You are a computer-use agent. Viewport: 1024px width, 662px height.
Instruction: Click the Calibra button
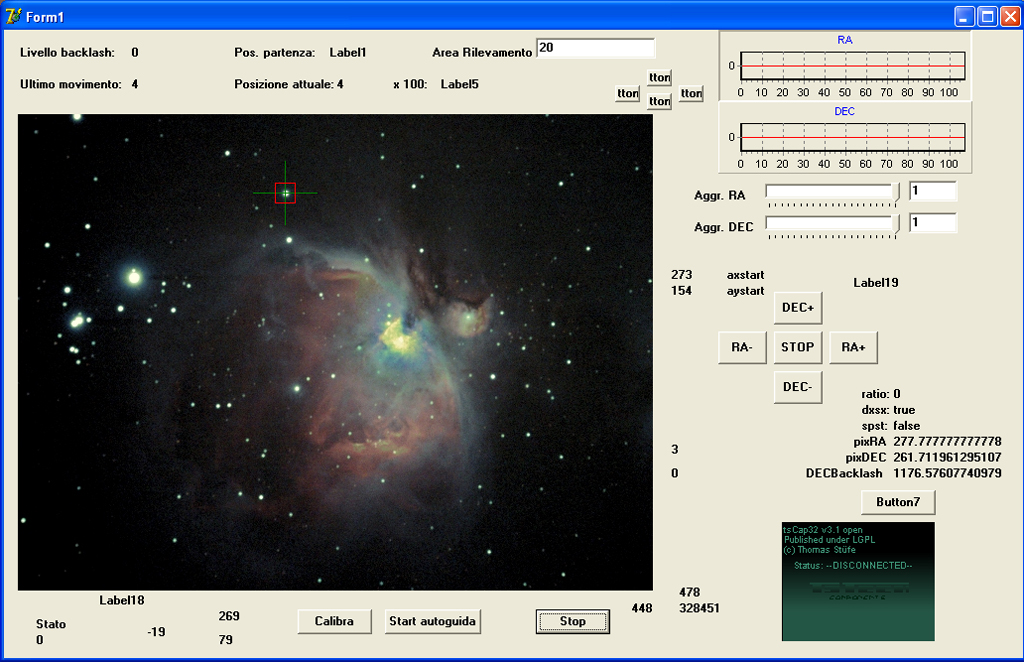[x=334, y=622]
